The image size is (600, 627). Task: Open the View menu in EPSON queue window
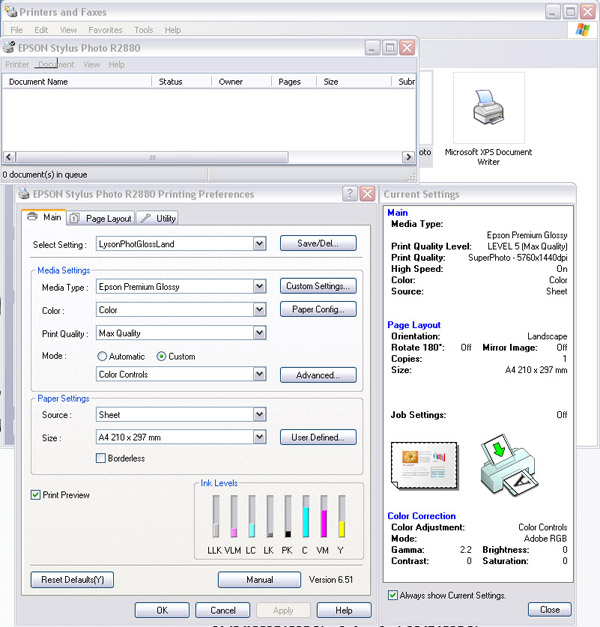pos(92,64)
